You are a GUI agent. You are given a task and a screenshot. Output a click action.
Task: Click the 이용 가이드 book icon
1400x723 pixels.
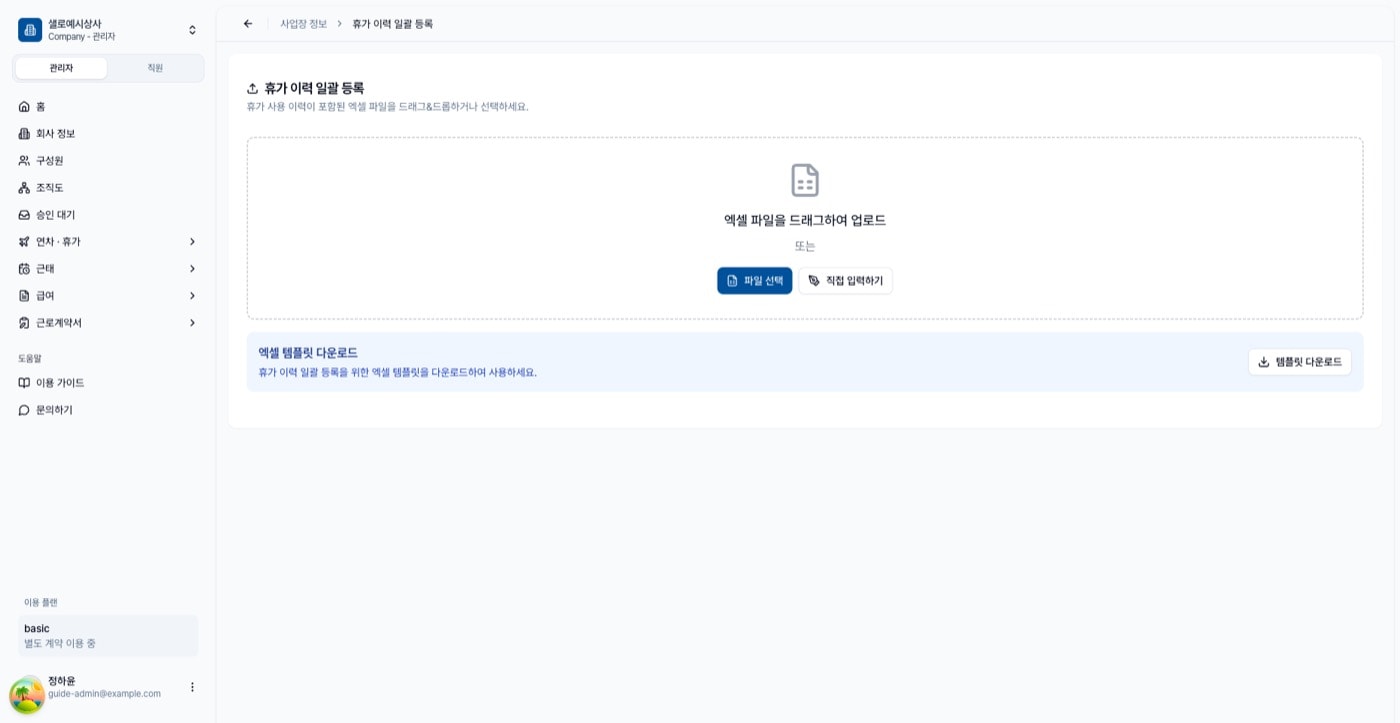tap(24, 382)
